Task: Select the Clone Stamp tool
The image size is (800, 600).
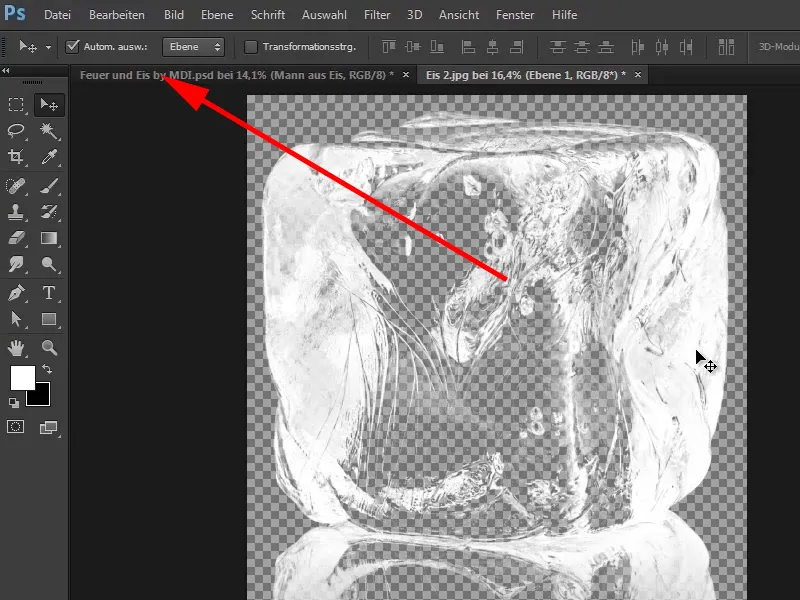Action: coord(16,212)
